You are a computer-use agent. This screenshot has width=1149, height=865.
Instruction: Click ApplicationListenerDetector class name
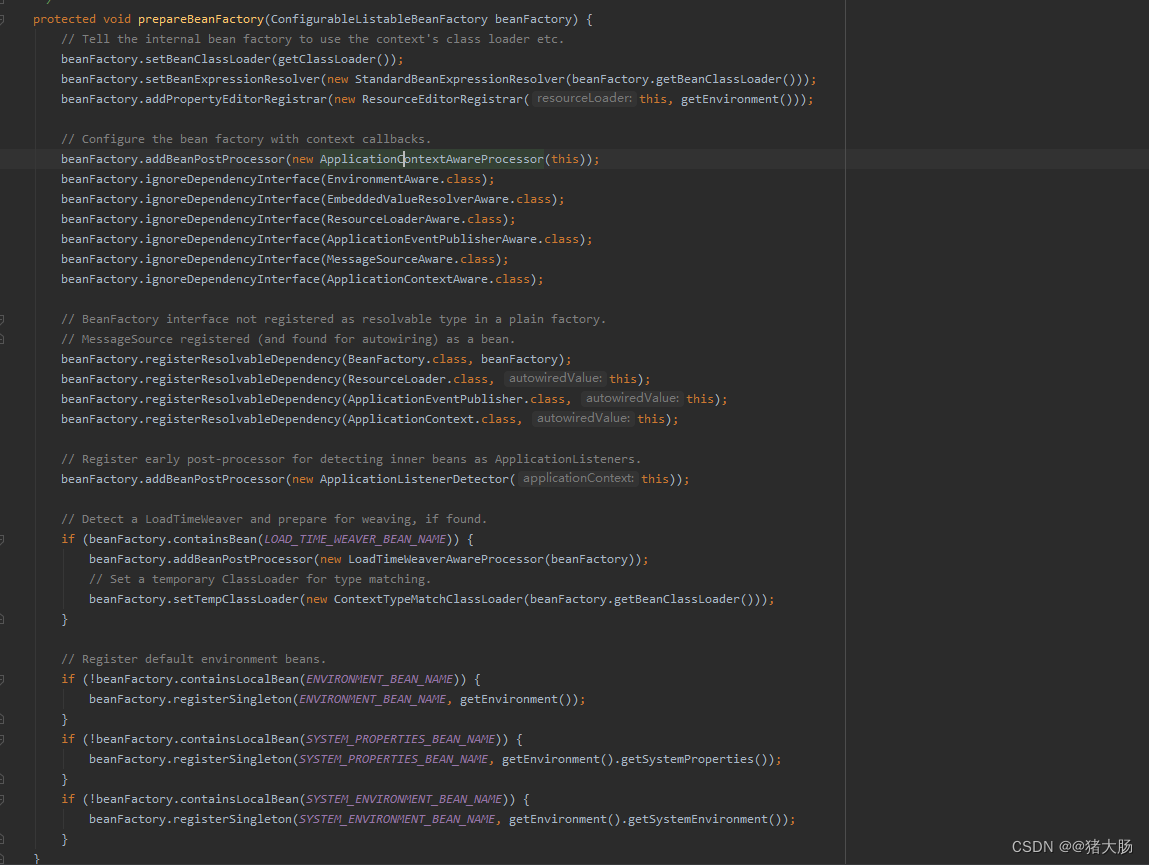(x=414, y=479)
